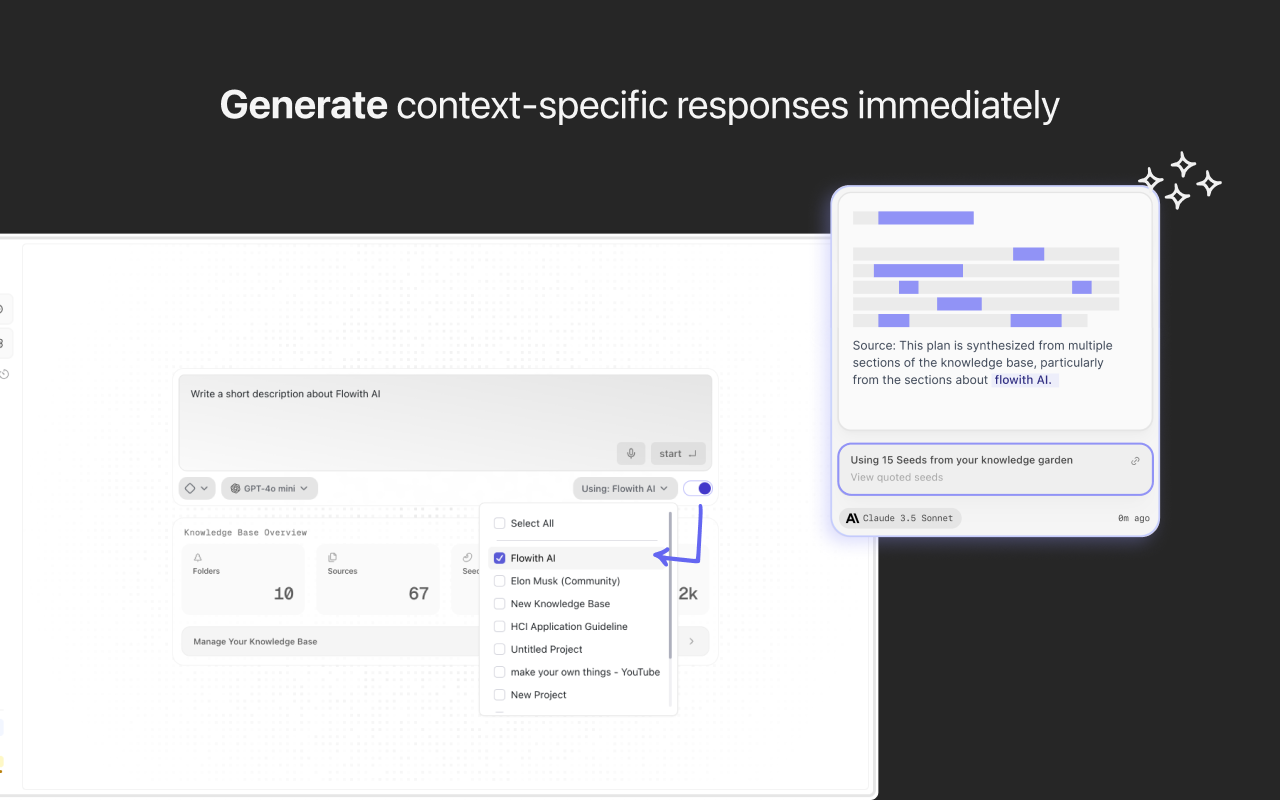Uncheck the Flowith AI checkbox
Screen dimensions: 1280x800
coord(500,558)
